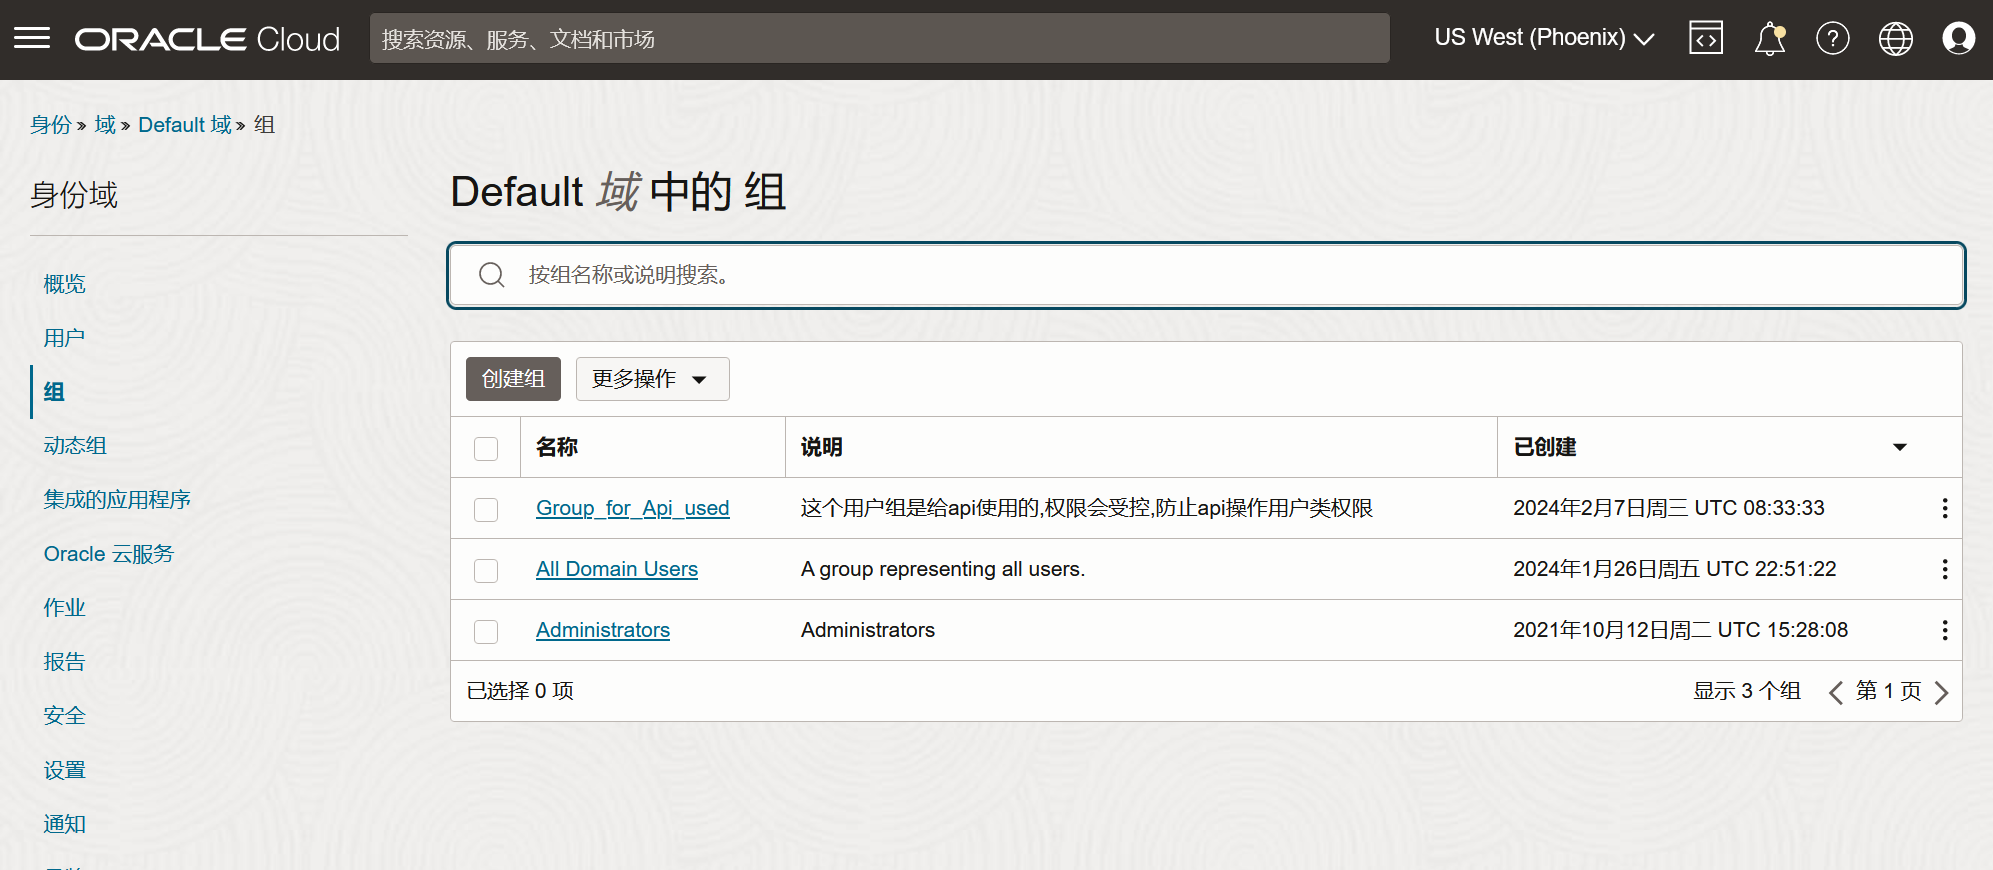Go to next page arrow

pyautogui.click(x=1942, y=692)
